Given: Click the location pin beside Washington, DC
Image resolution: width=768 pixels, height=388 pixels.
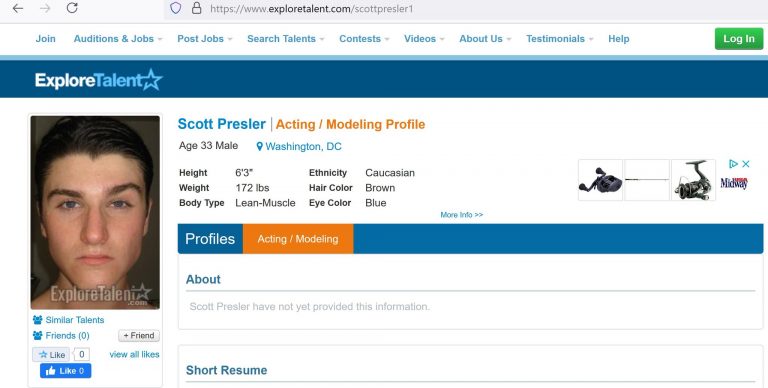Looking at the screenshot, I should click(x=260, y=146).
